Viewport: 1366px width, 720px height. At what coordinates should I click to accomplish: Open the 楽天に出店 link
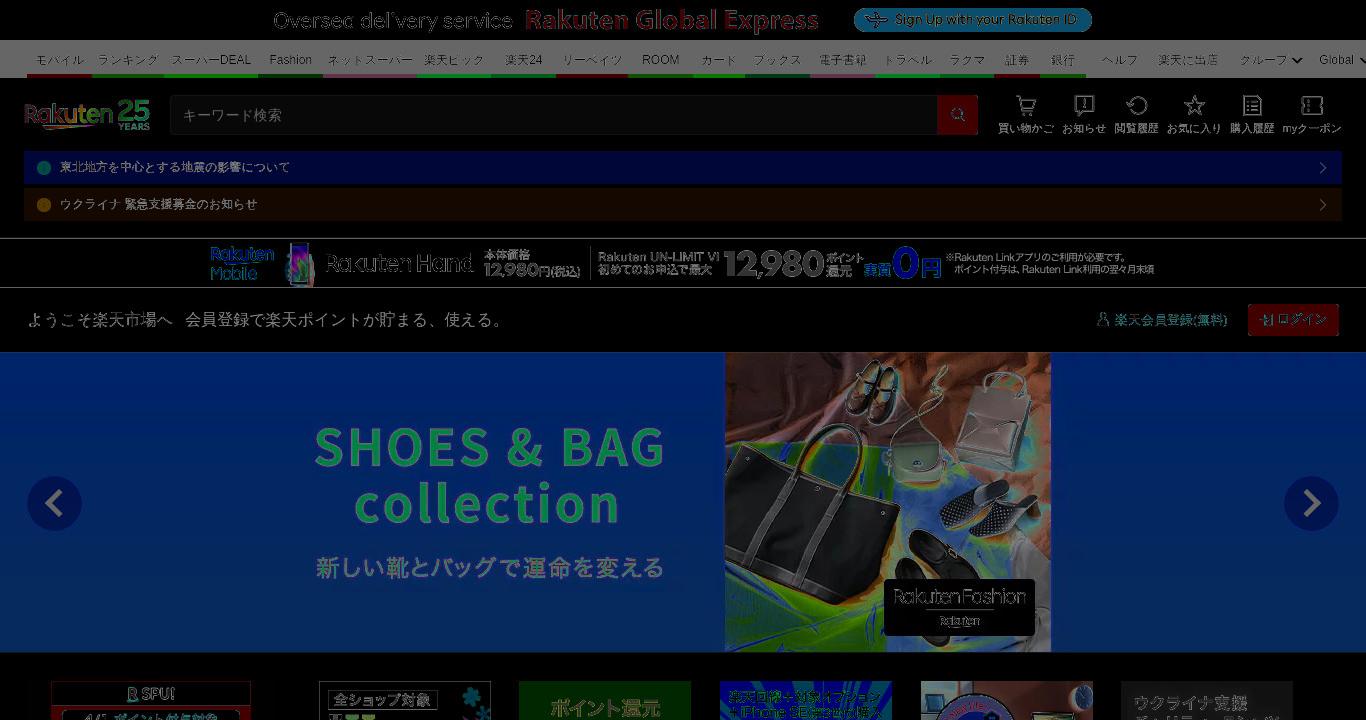click(1188, 60)
